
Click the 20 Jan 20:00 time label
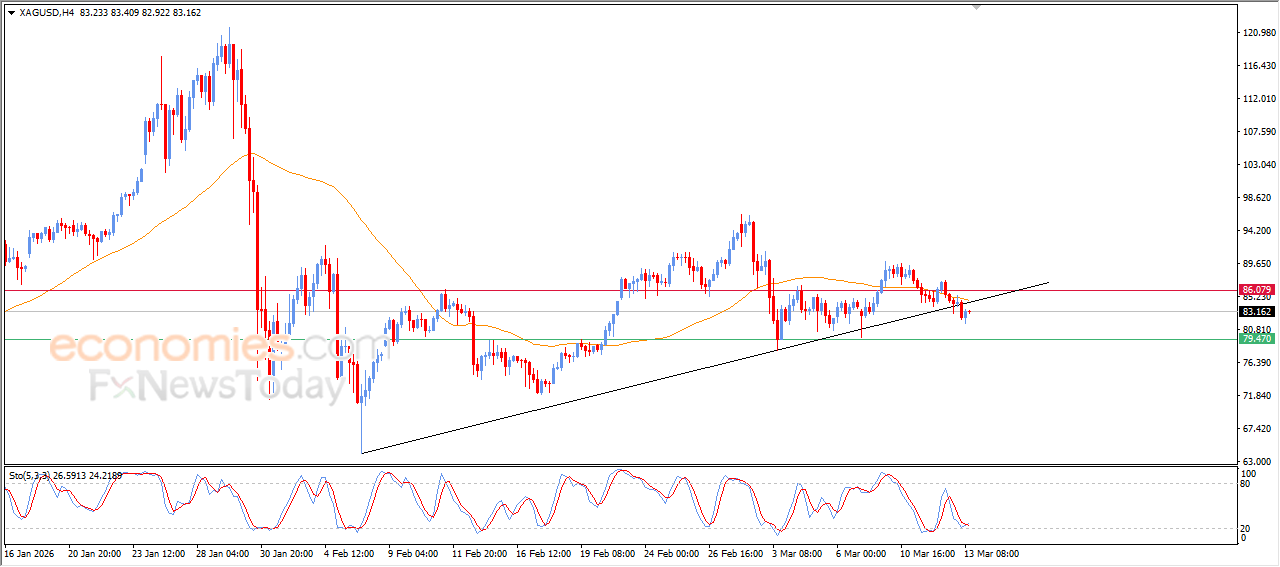tap(94, 552)
